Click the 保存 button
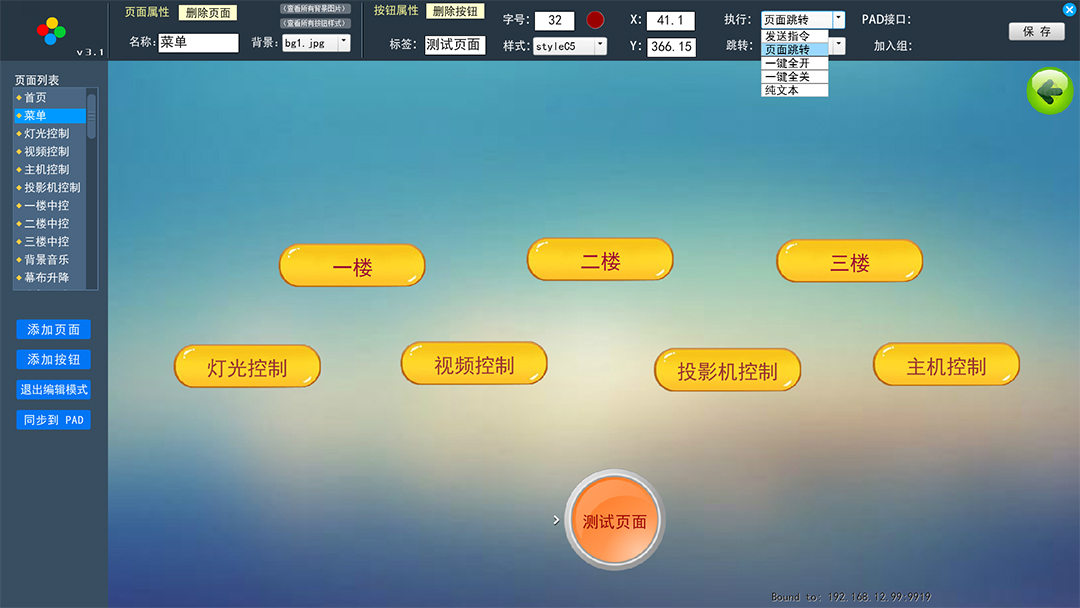This screenshot has height=608, width=1080. click(x=1036, y=32)
